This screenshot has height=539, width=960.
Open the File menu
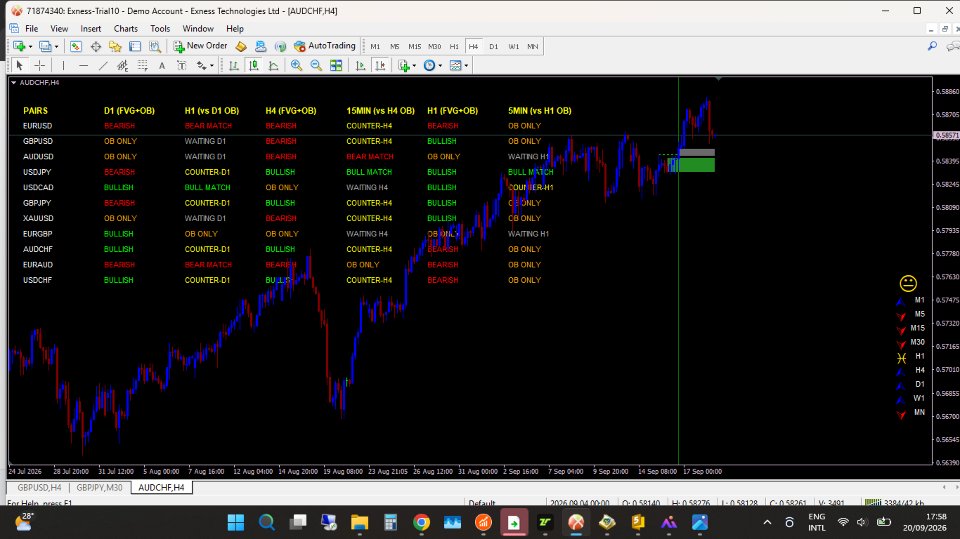pos(31,29)
